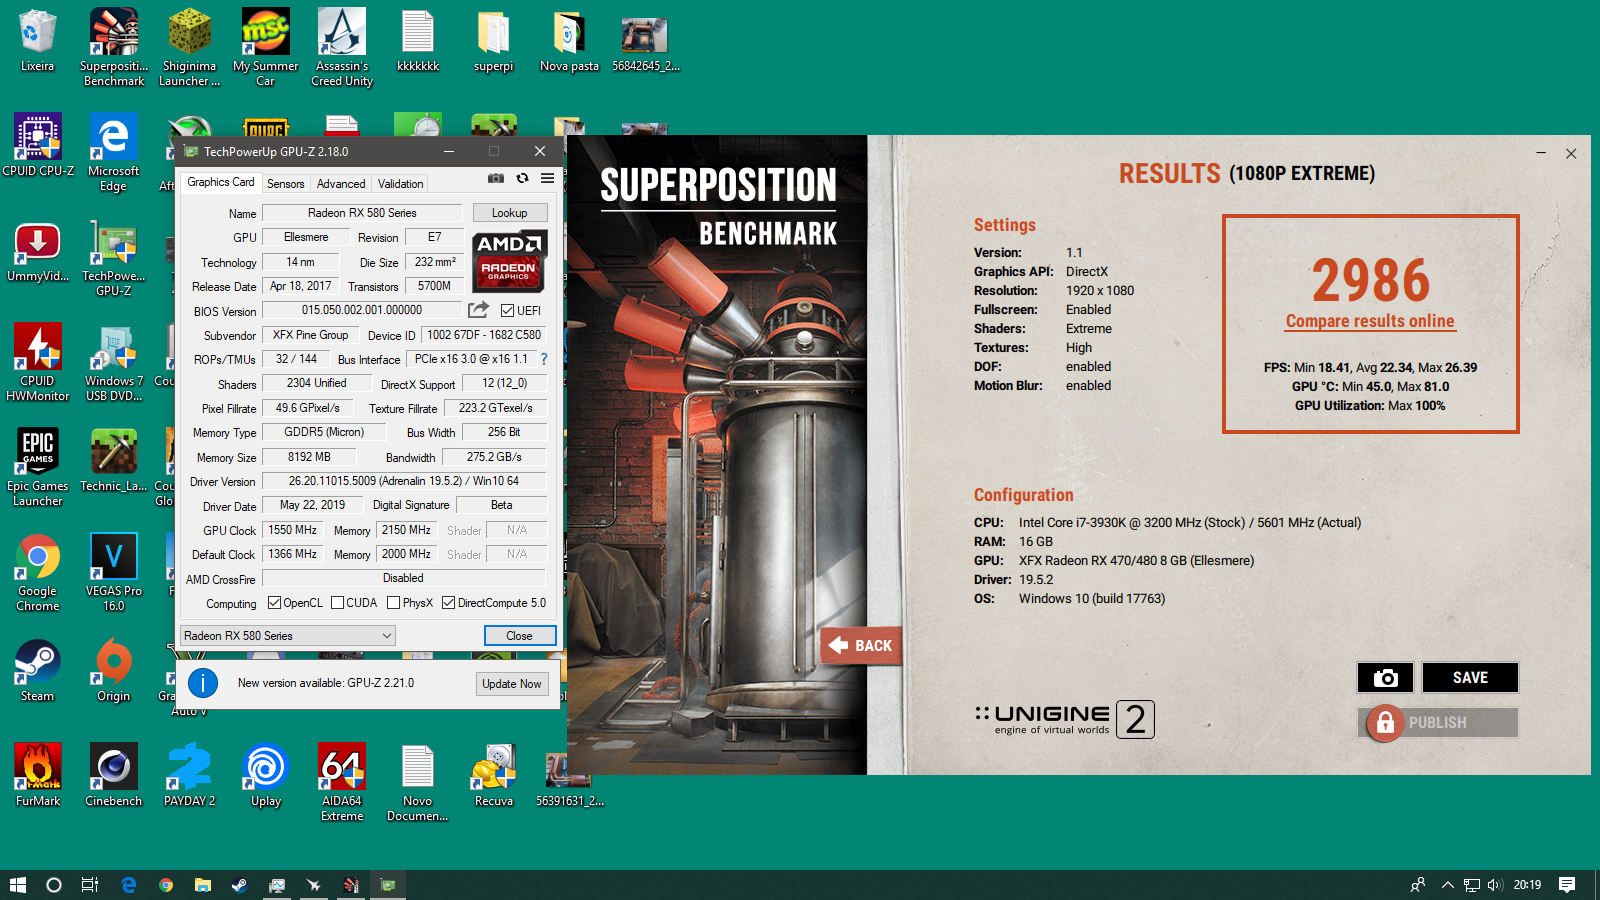Toggle the UEFI checkbox
The image size is (1600, 900).
pyautogui.click(x=507, y=311)
